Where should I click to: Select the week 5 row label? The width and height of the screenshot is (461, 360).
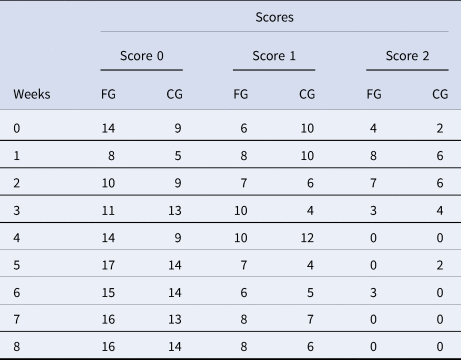pyautogui.click(x=17, y=265)
